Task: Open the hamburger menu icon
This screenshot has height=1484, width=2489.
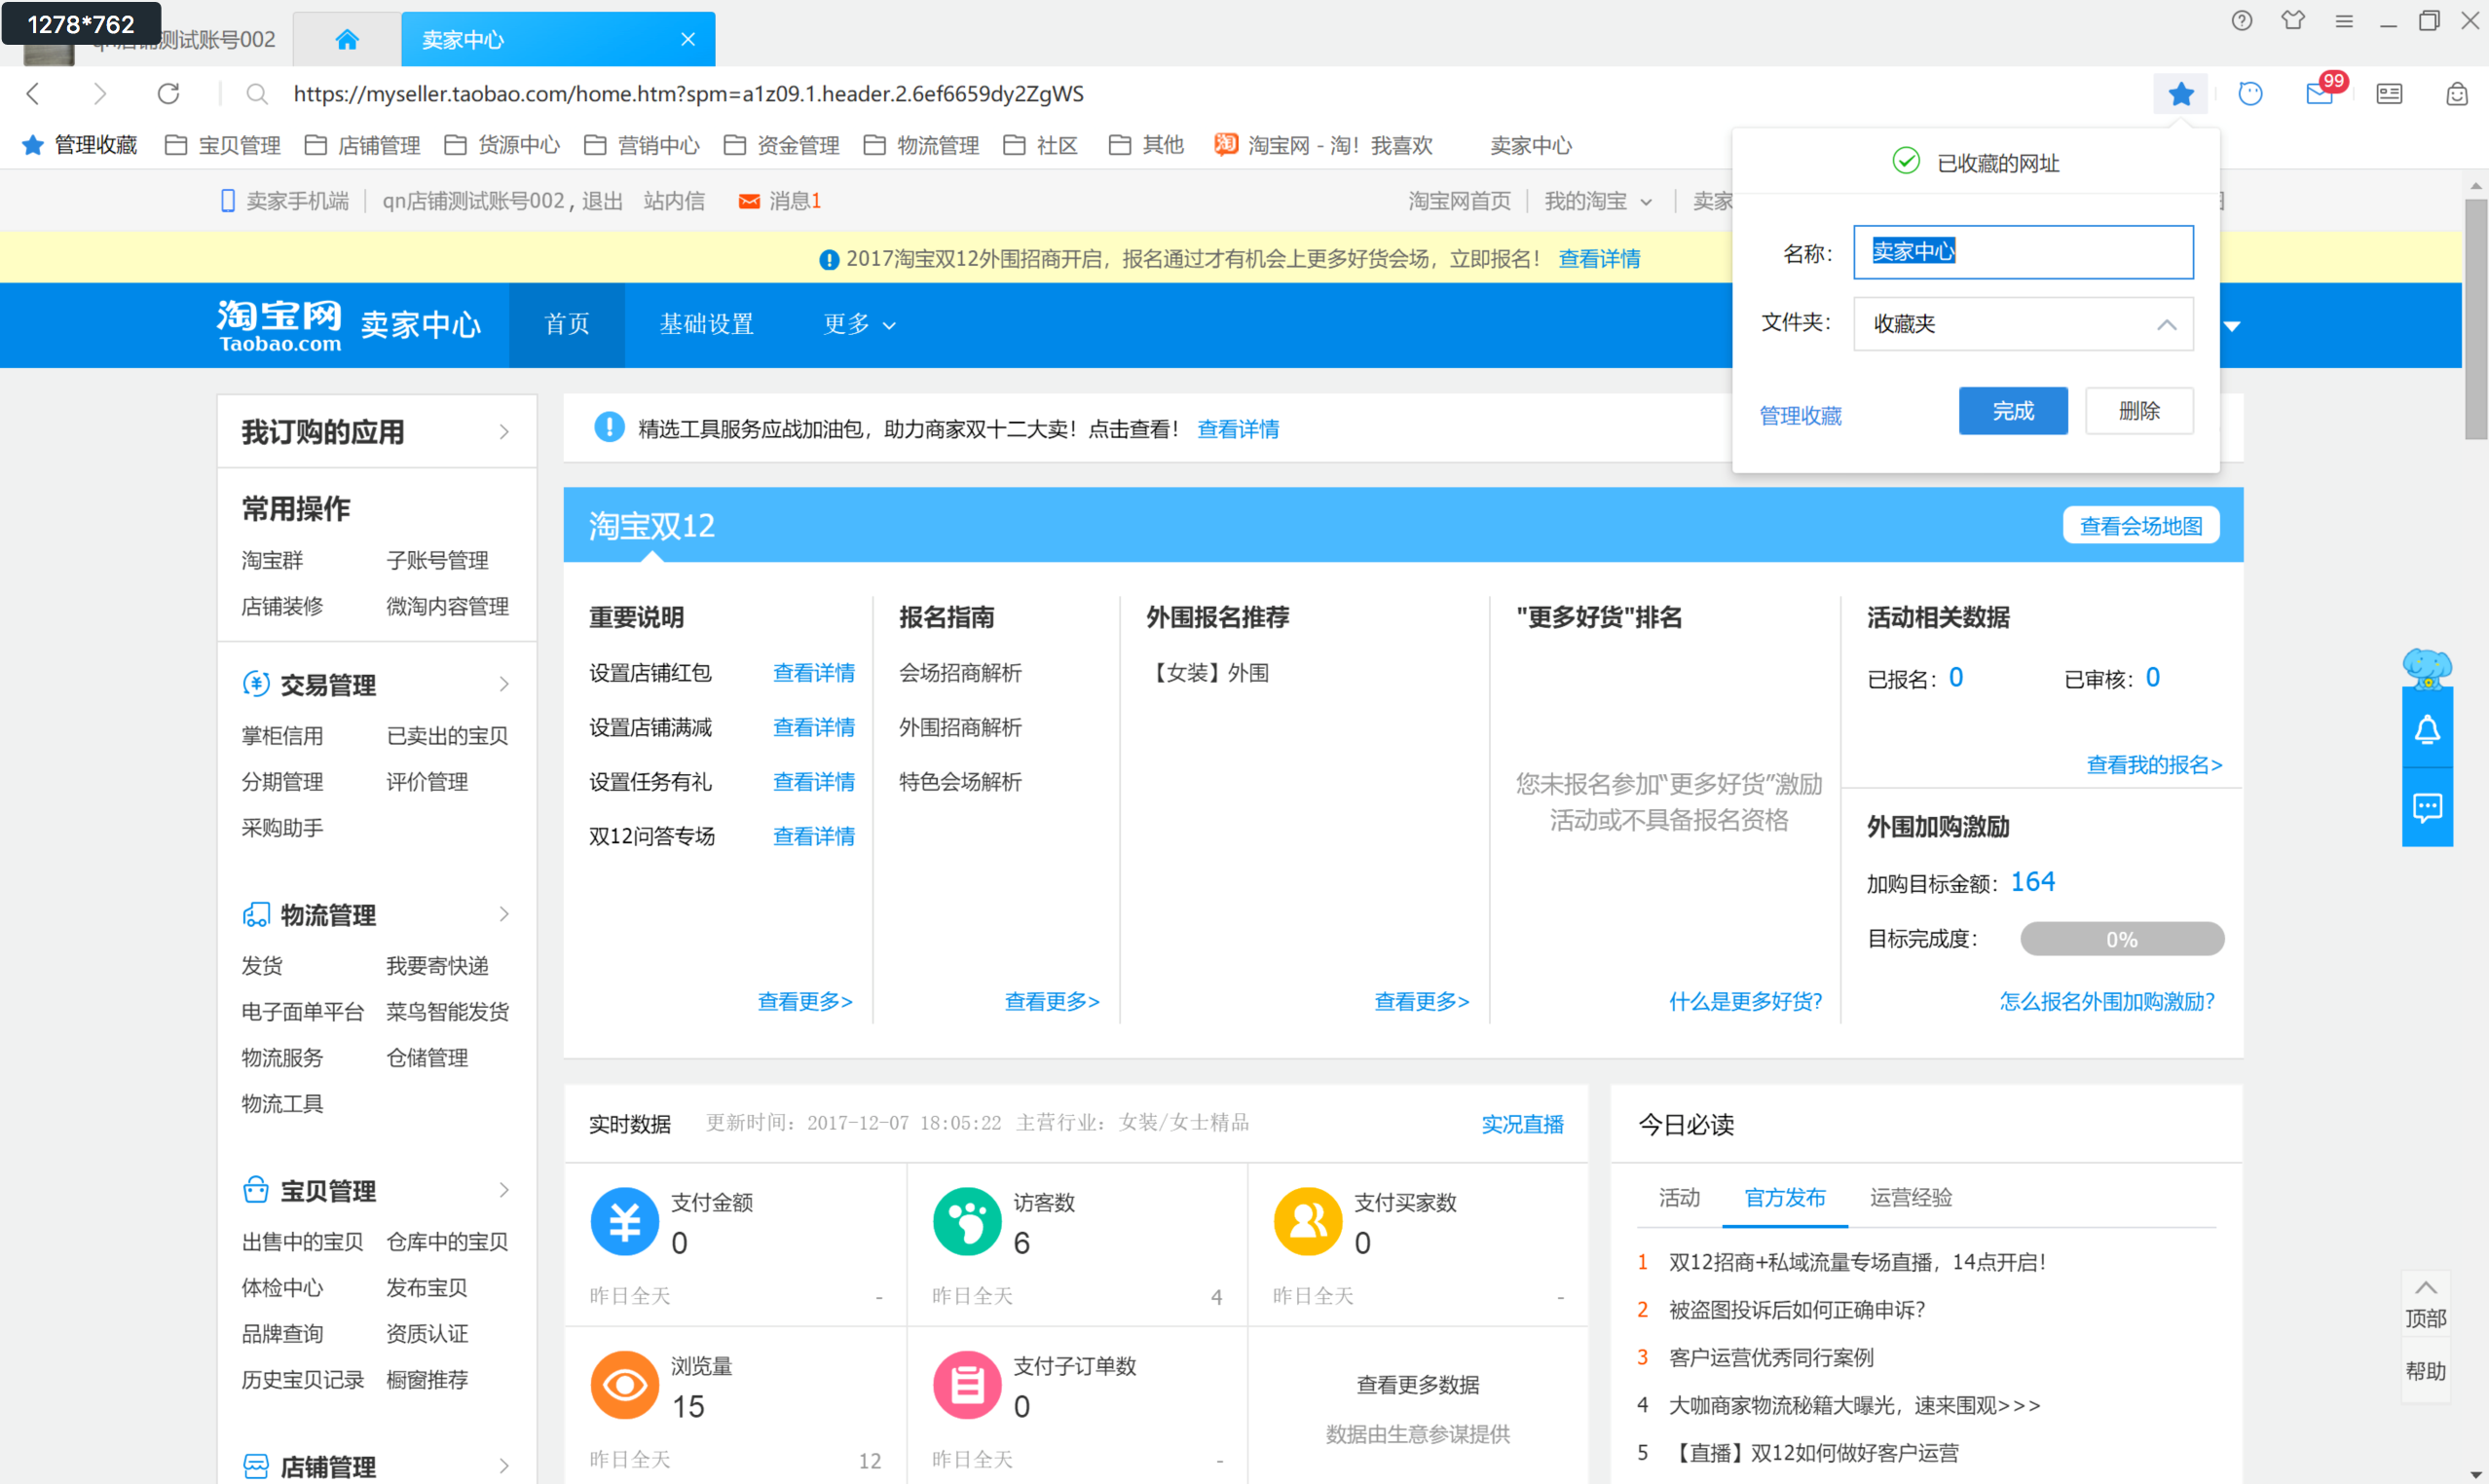Action: pos(2344,21)
